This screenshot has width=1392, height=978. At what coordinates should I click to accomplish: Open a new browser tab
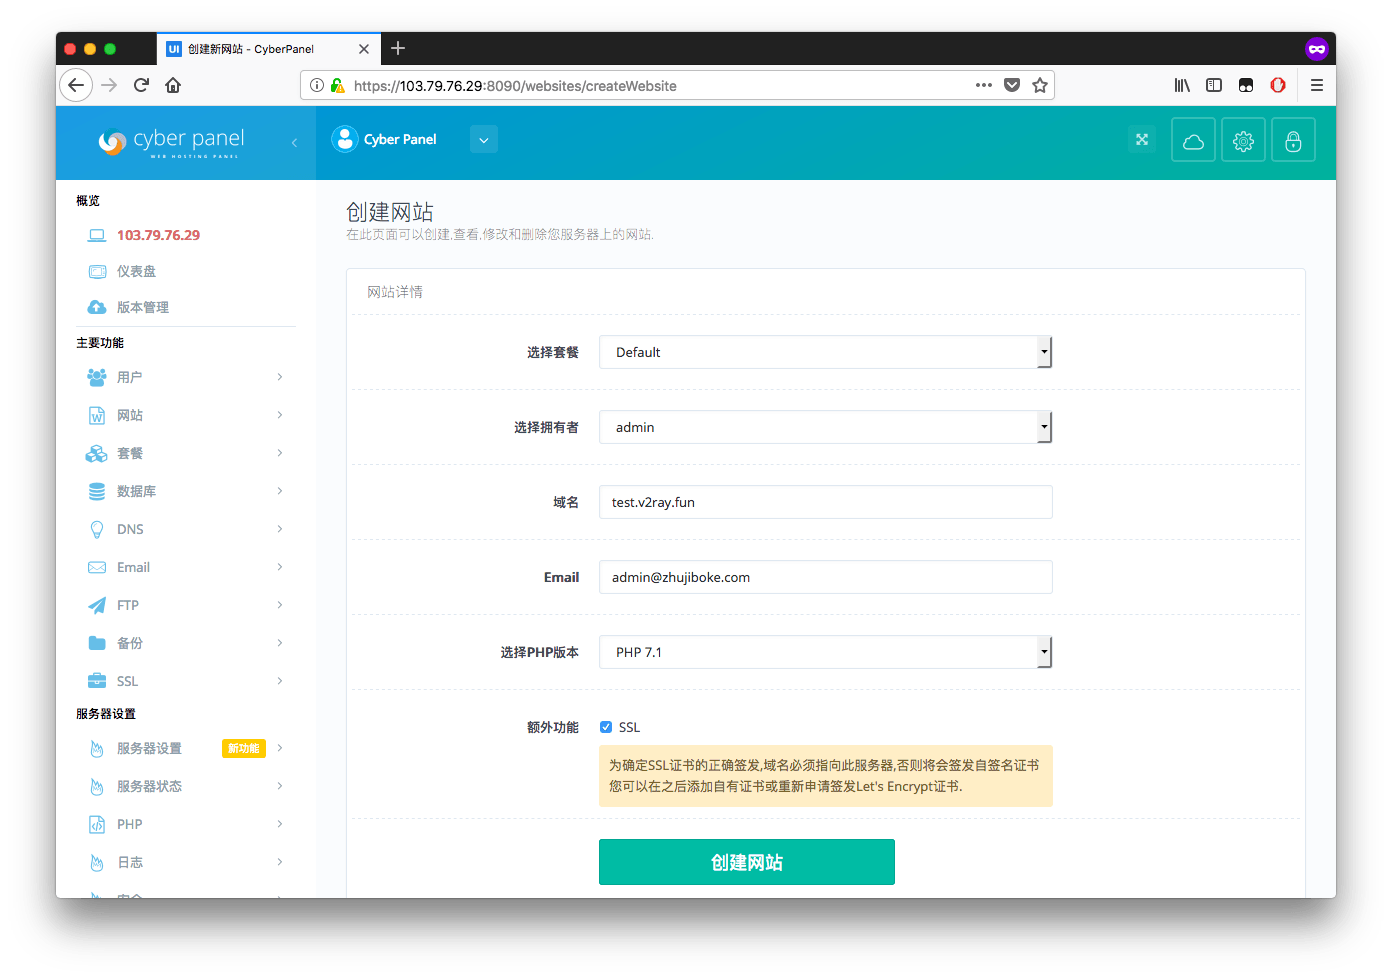(398, 48)
